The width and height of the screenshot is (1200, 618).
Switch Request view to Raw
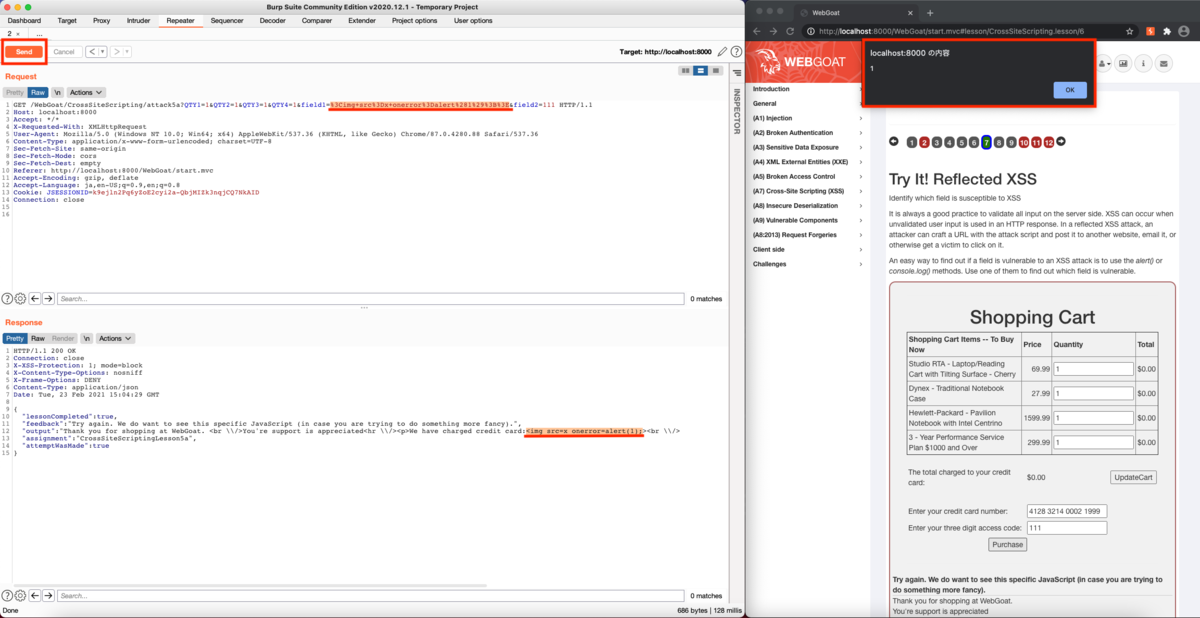[x=38, y=92]
